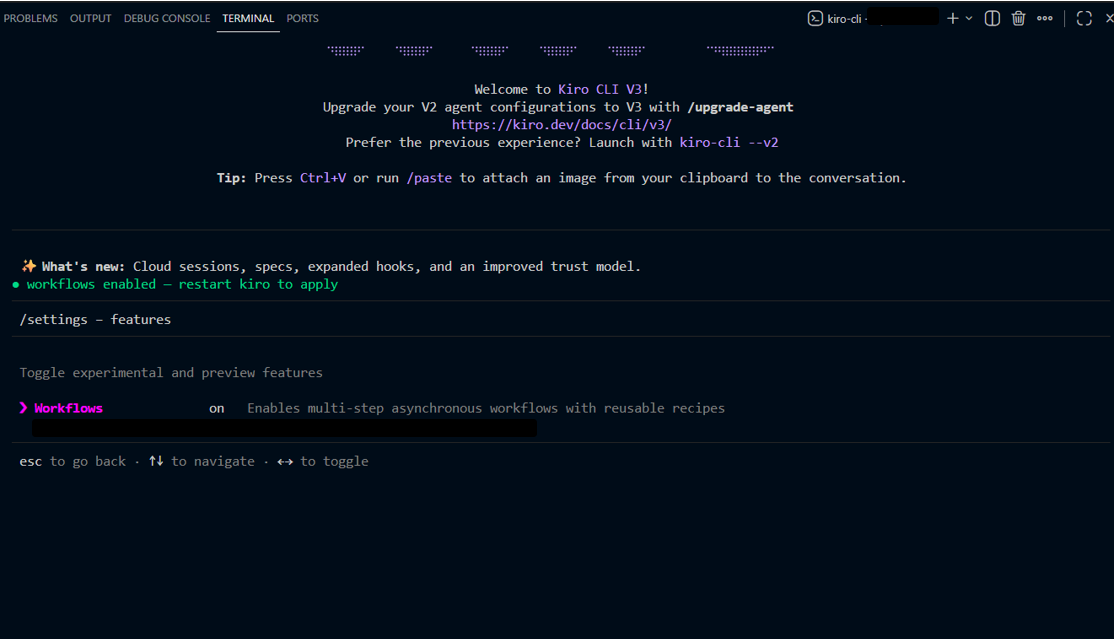1114x639 pixels.
Task: Click the left-right arrows toggle hint
Action: [323, 462]
